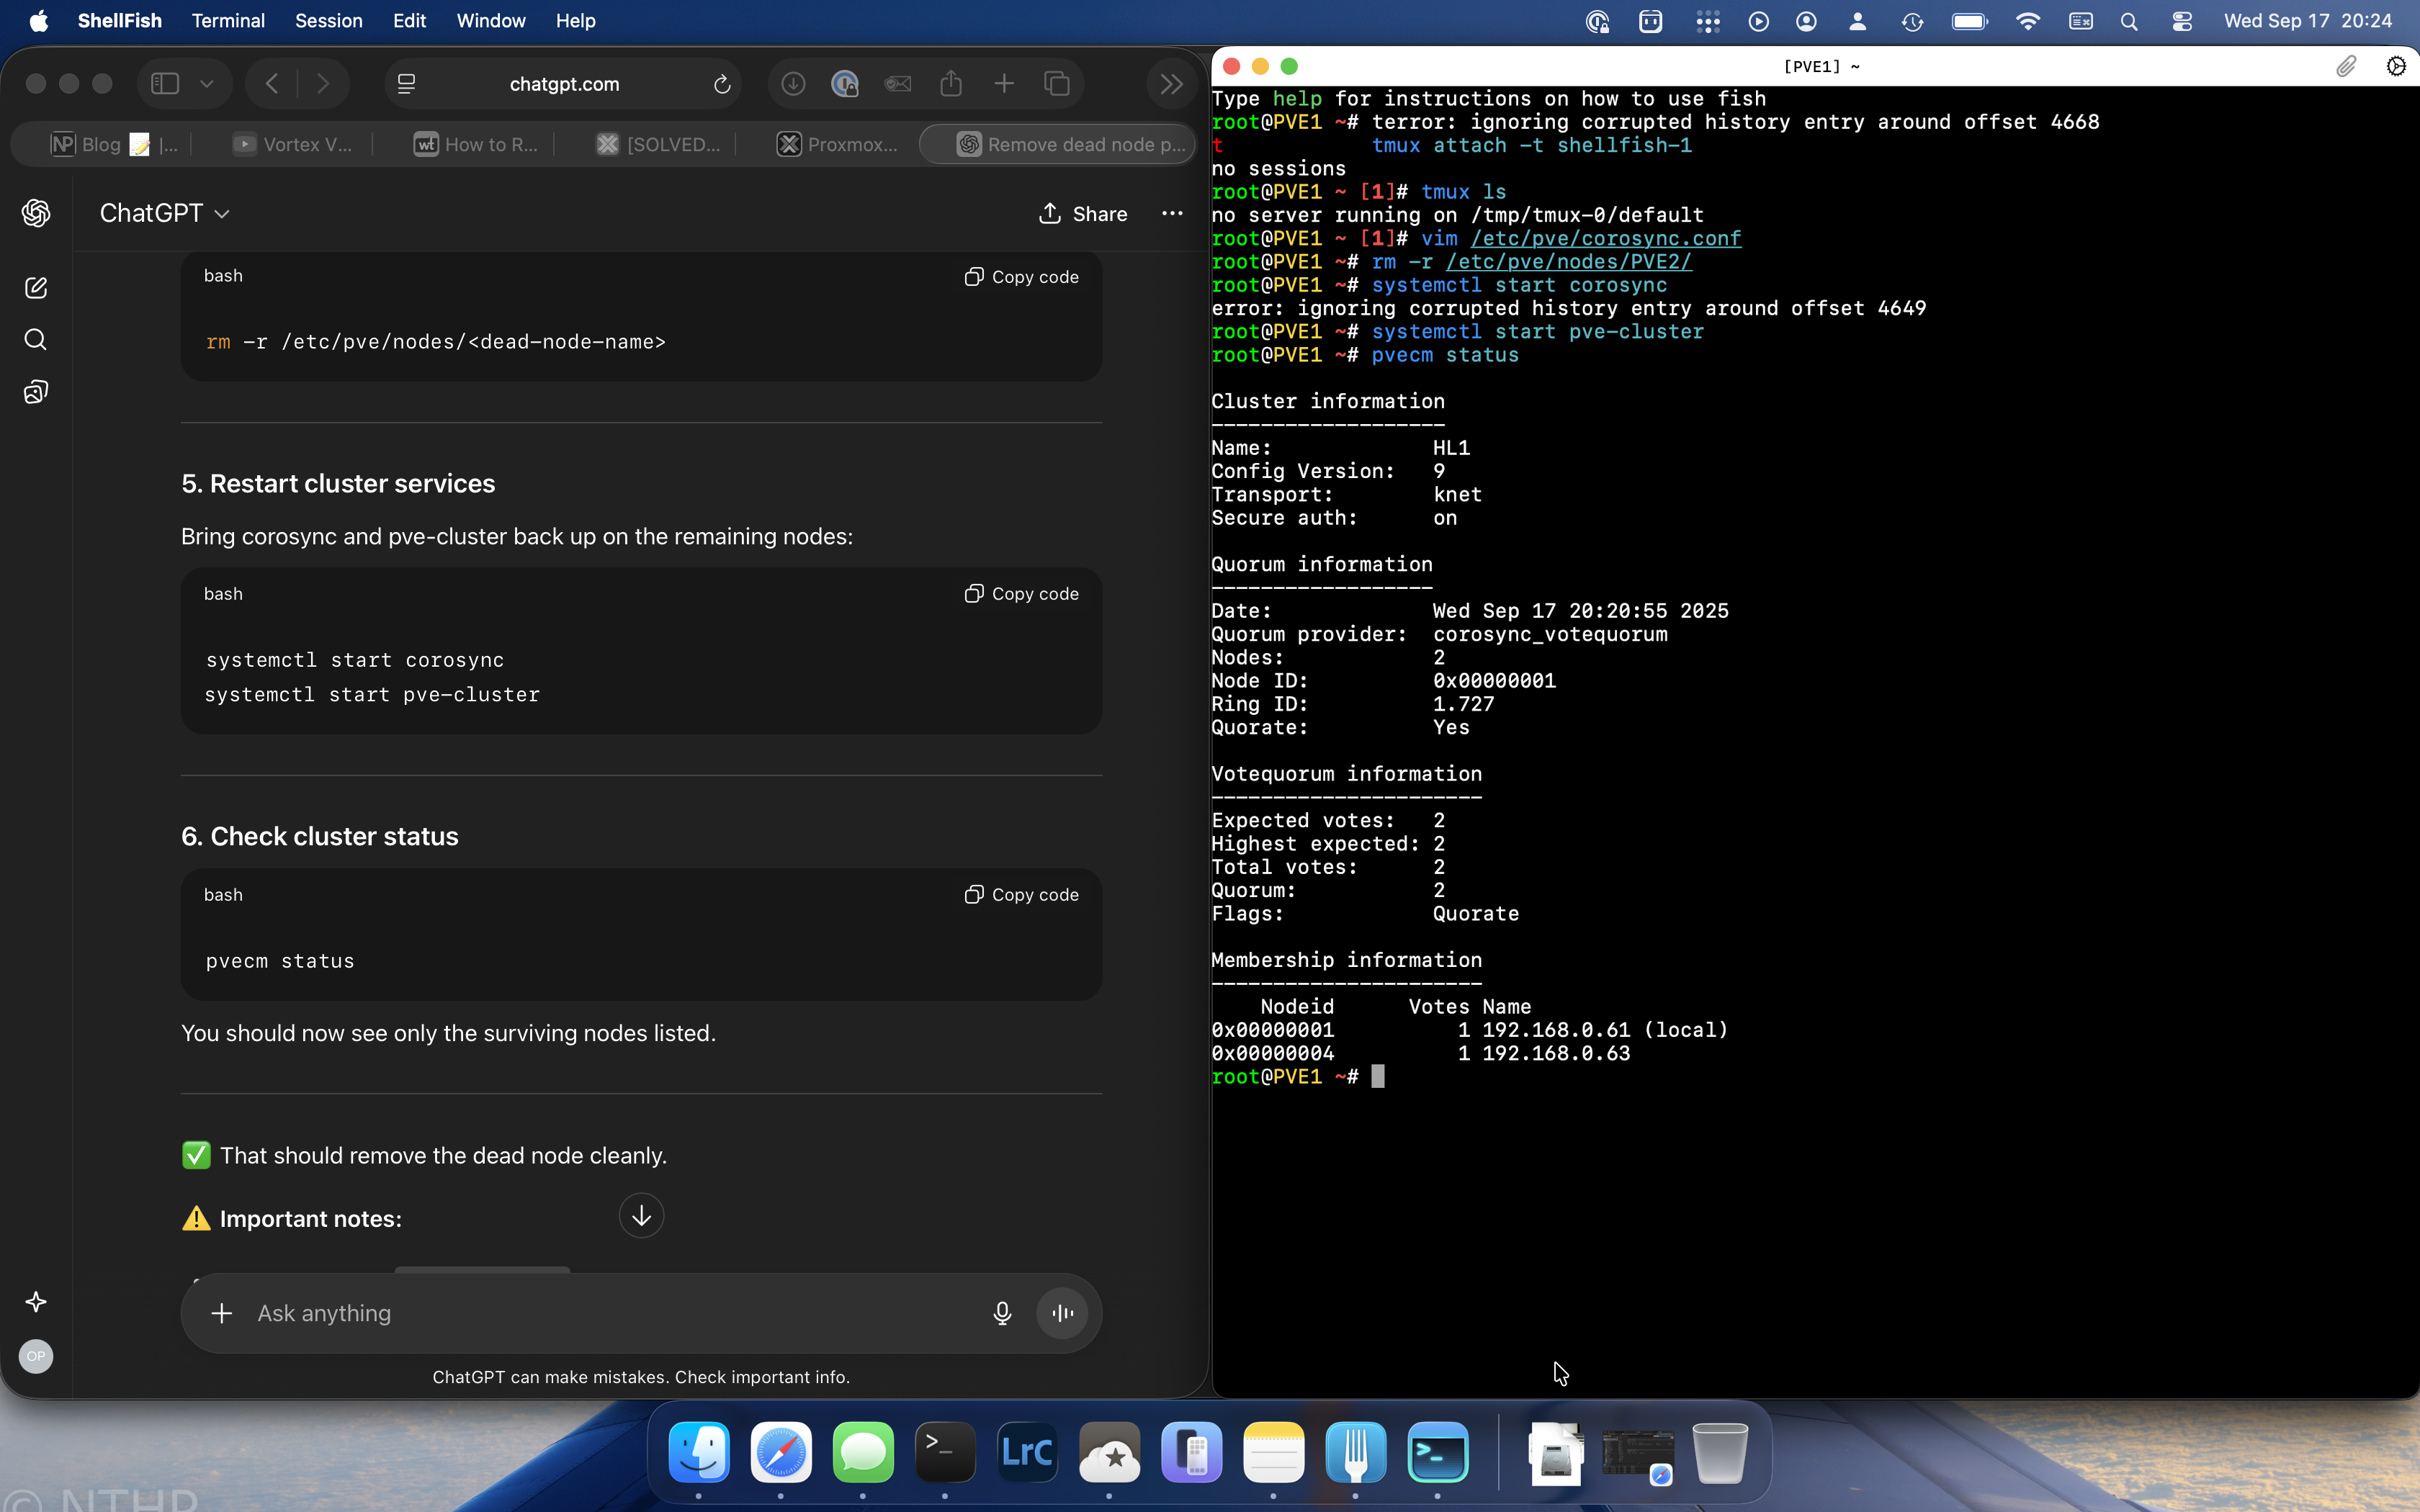Click the scroll-to-bottom arrow button
The width and height of the screenshot is (2420, 1512).
pyautogui.click(x=641, y=1216)
